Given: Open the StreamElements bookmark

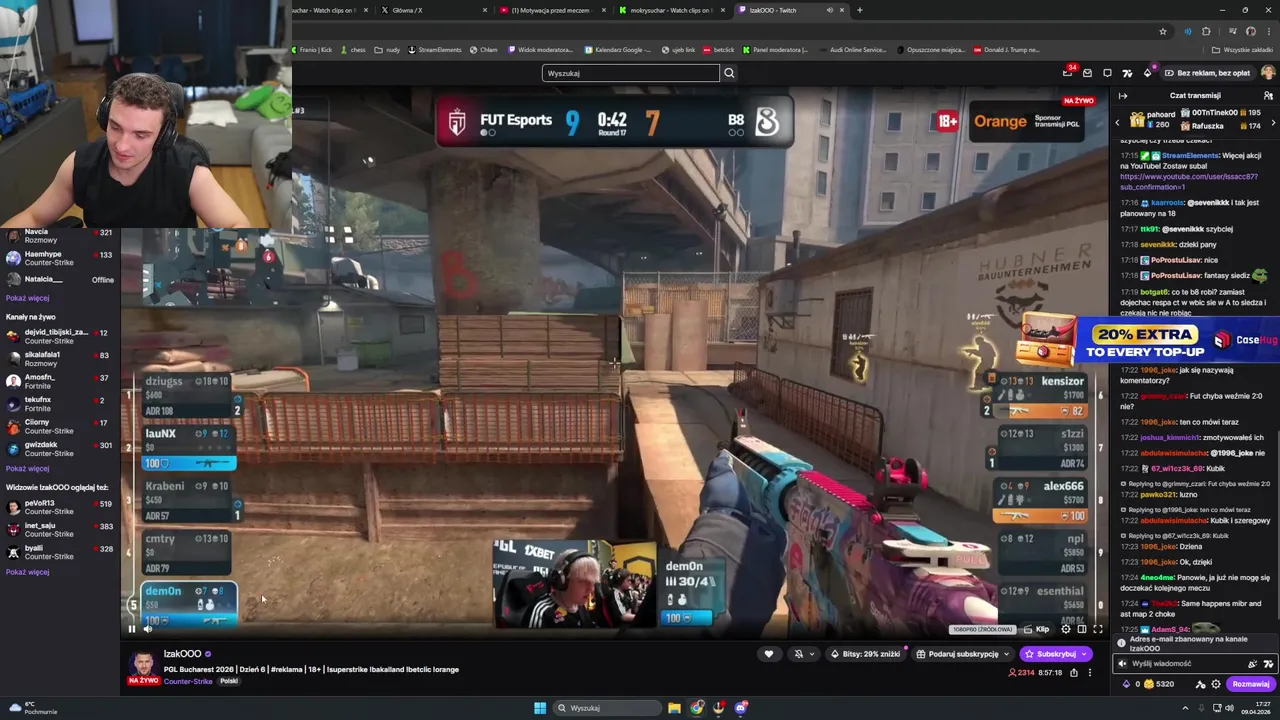Looking at the screenshot, I should tap(435, 50).
